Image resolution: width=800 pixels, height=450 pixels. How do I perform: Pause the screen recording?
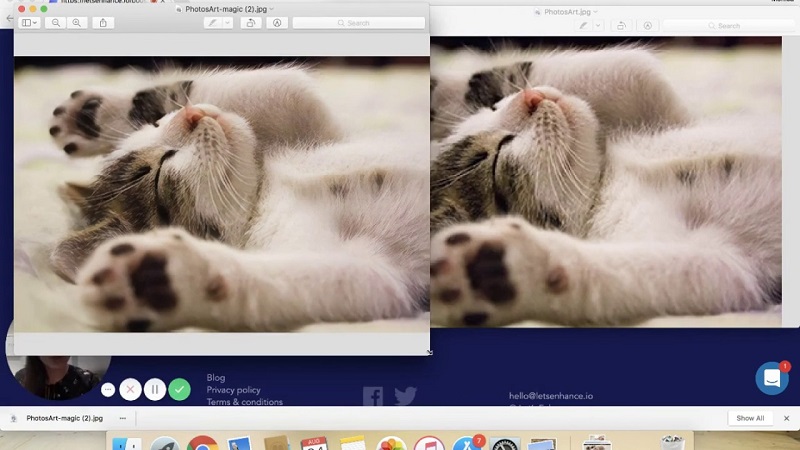(154, 390)
